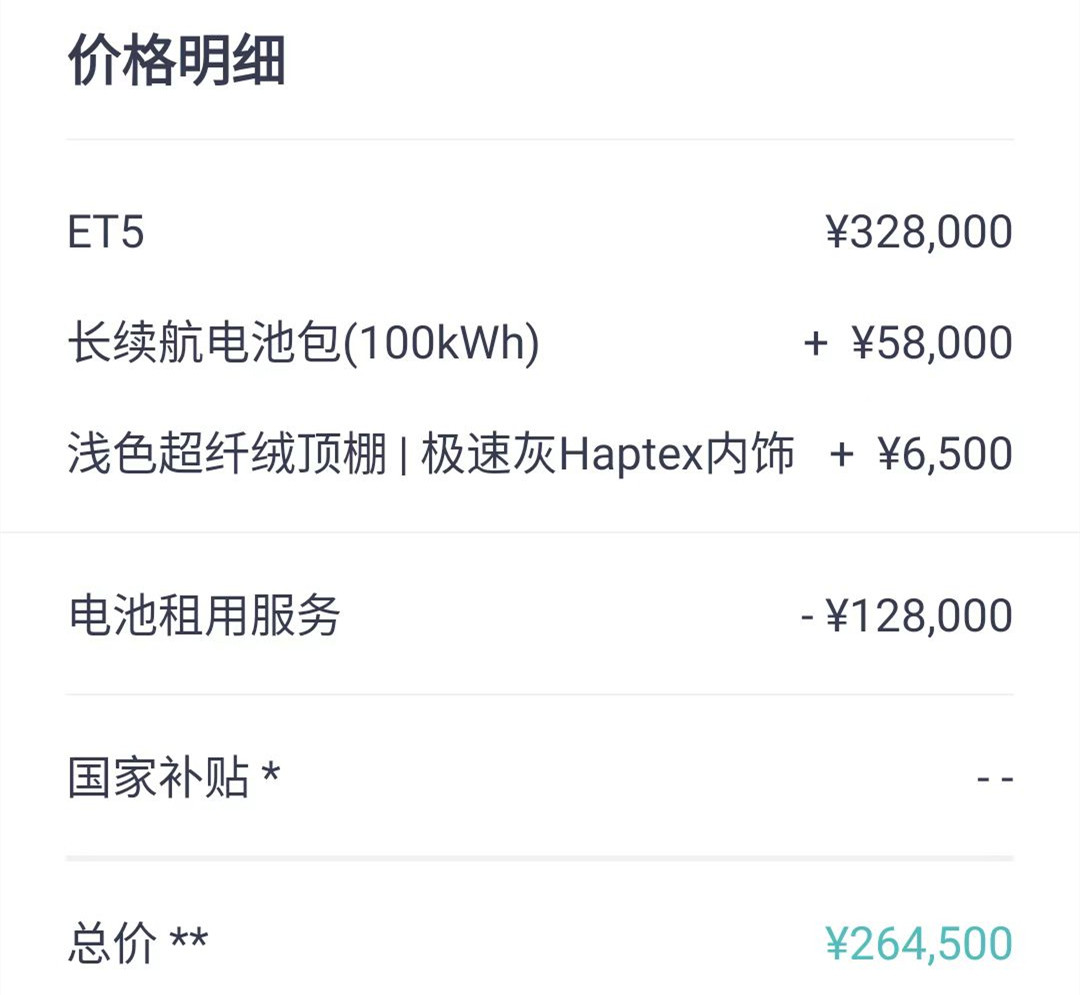Click the ¥128,000 rental deduction amount

(919, 616)
